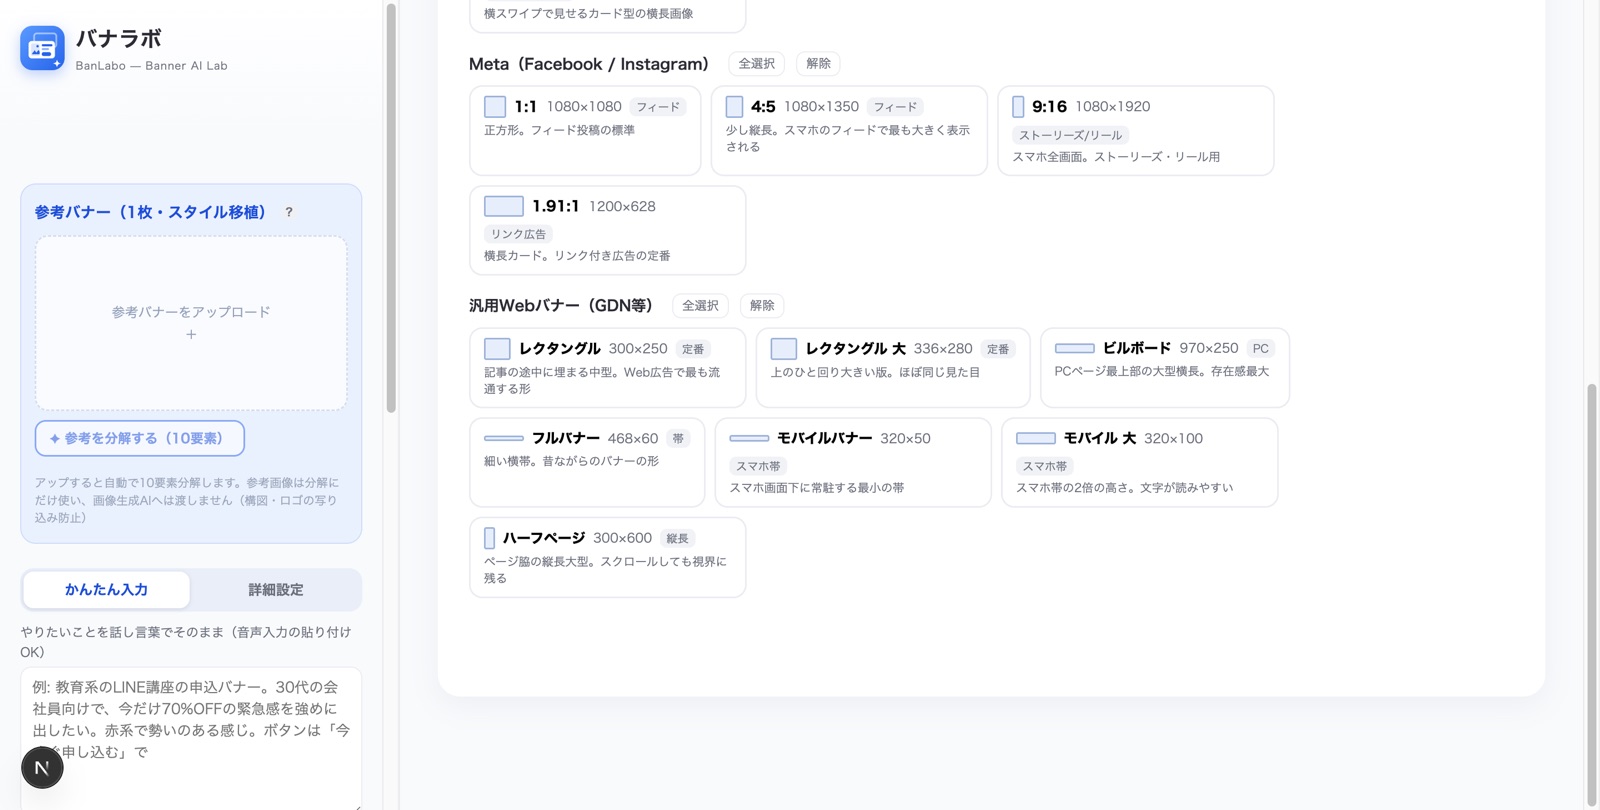Click the ハーフページ tall shape icon

(490, 538)
